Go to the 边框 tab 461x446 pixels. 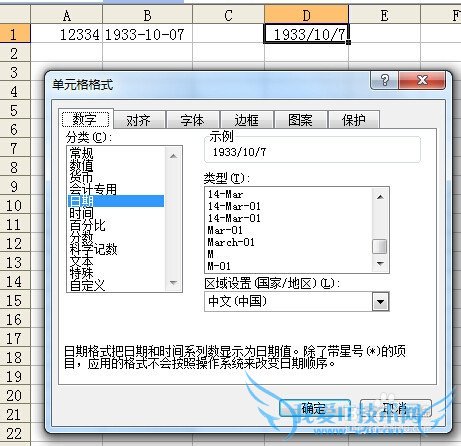(x=247, y=120)
